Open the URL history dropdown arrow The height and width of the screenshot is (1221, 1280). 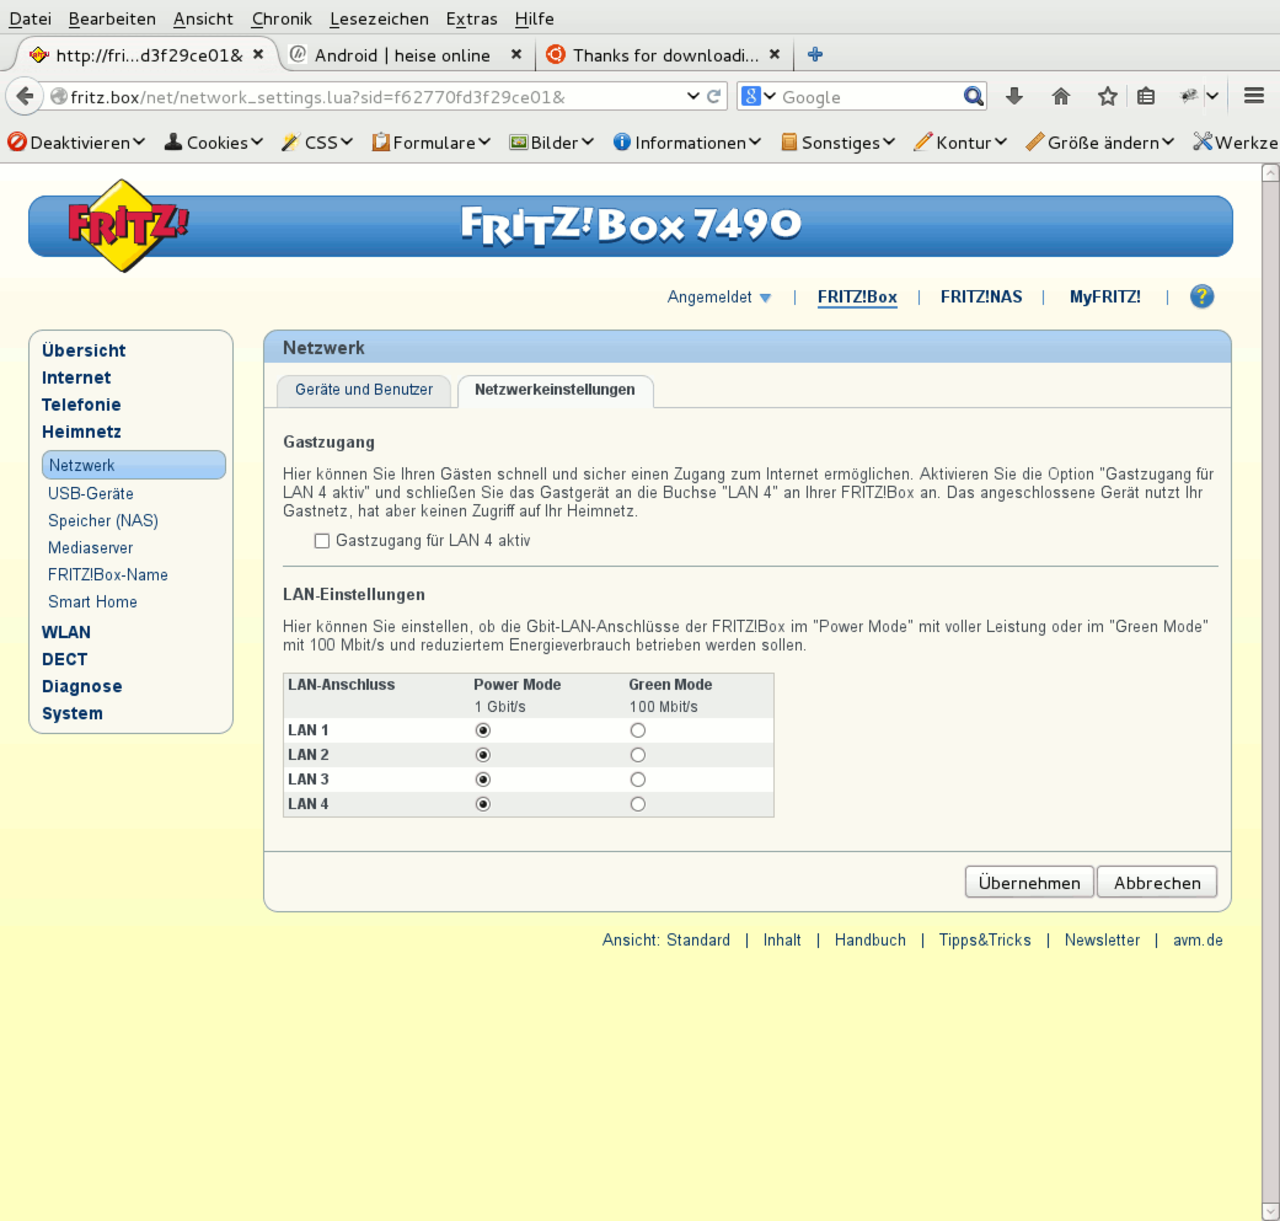[693, 96]
